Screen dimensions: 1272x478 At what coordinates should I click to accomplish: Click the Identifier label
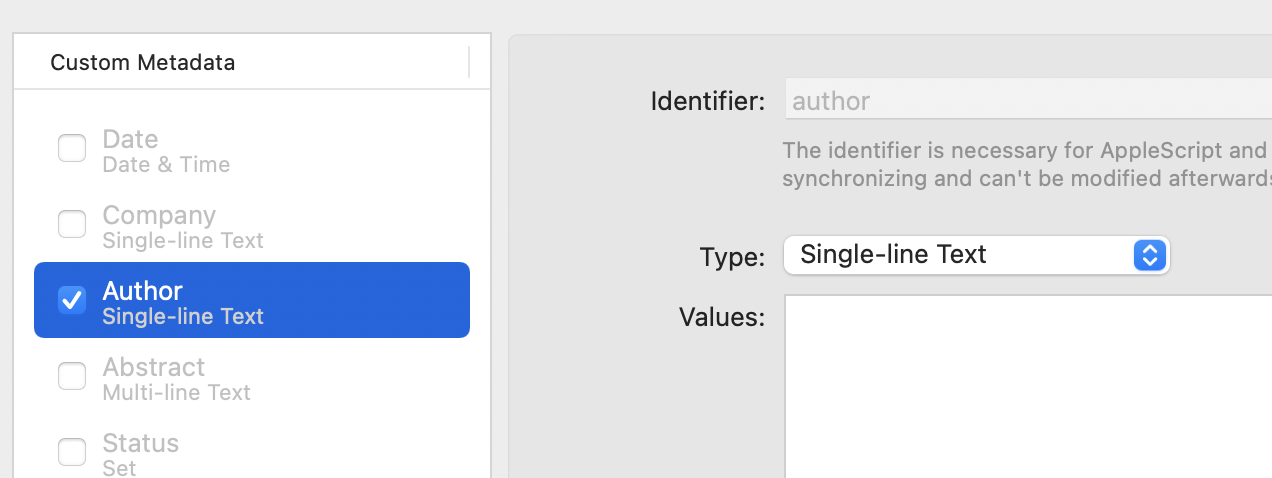click(x=708, y=101)
